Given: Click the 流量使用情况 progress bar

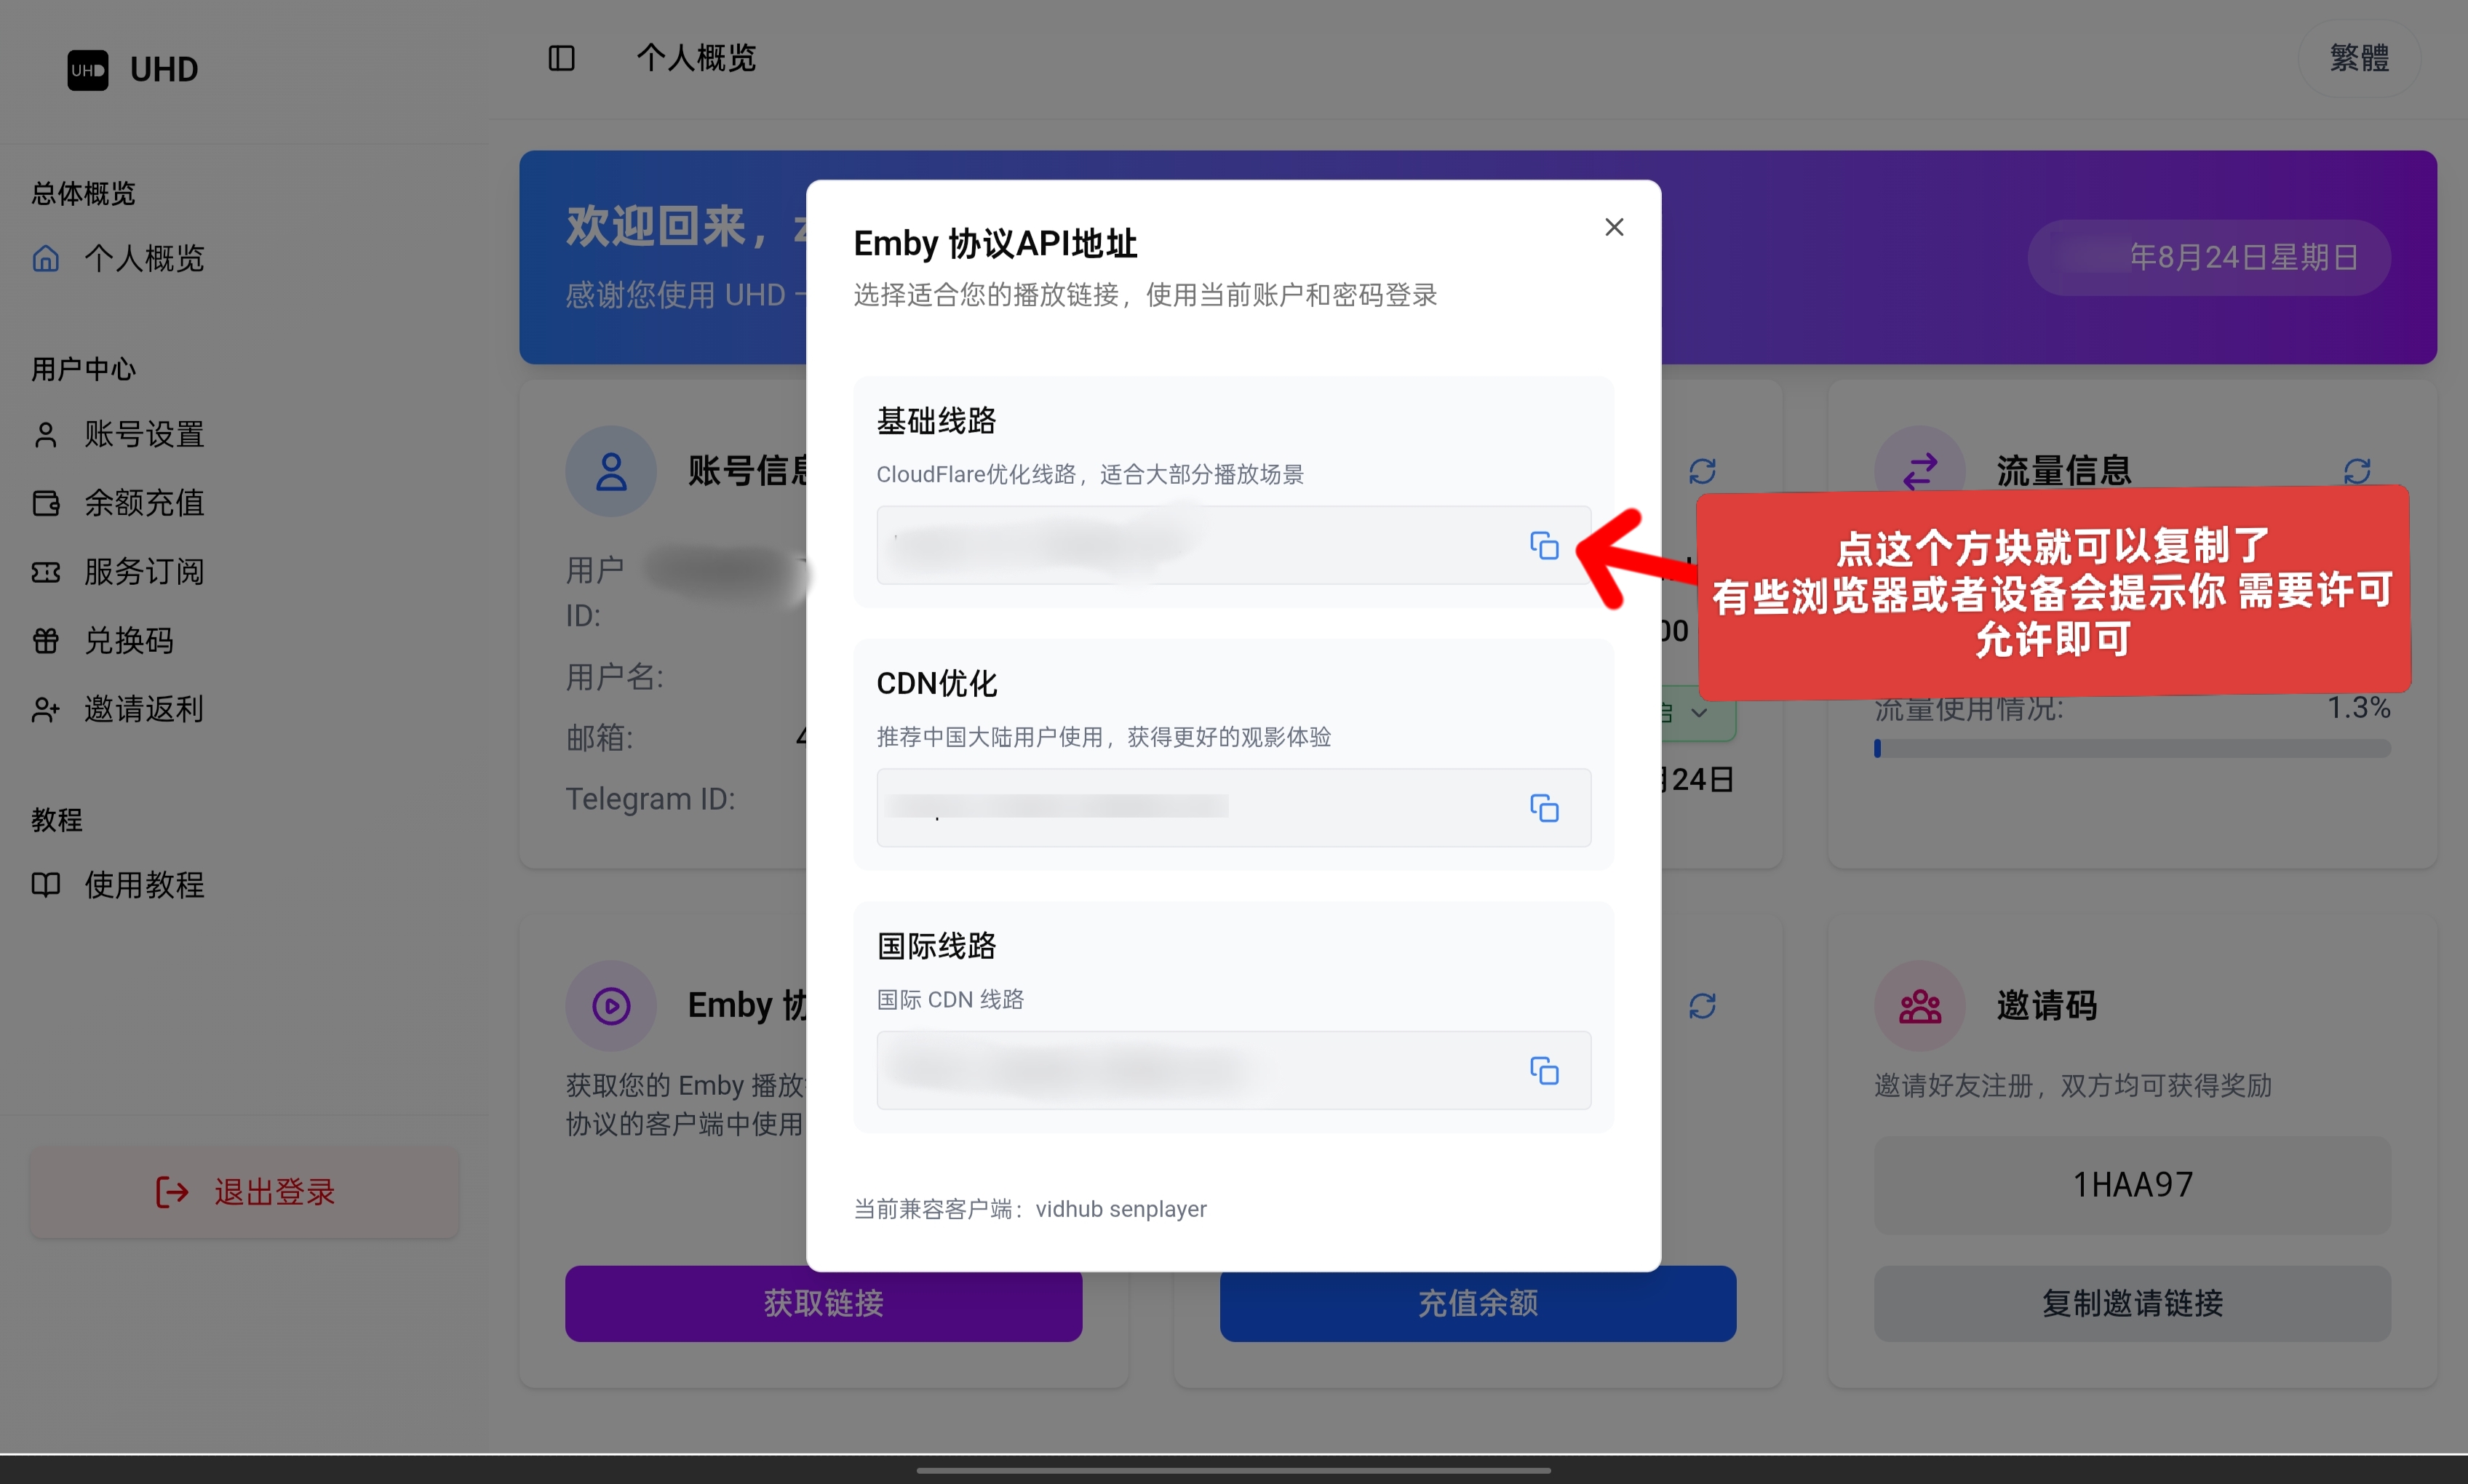Looking at the screenshot, I should pos(2131,749).
